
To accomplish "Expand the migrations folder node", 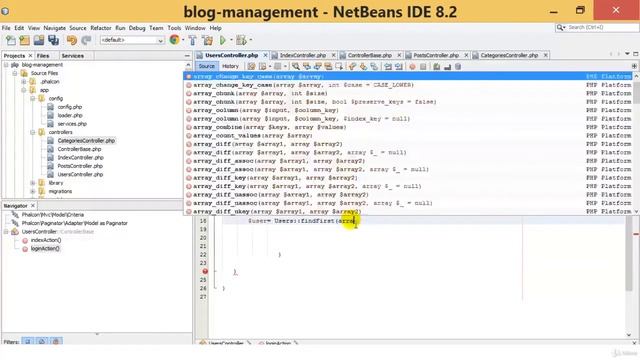I will coord(33,191).
